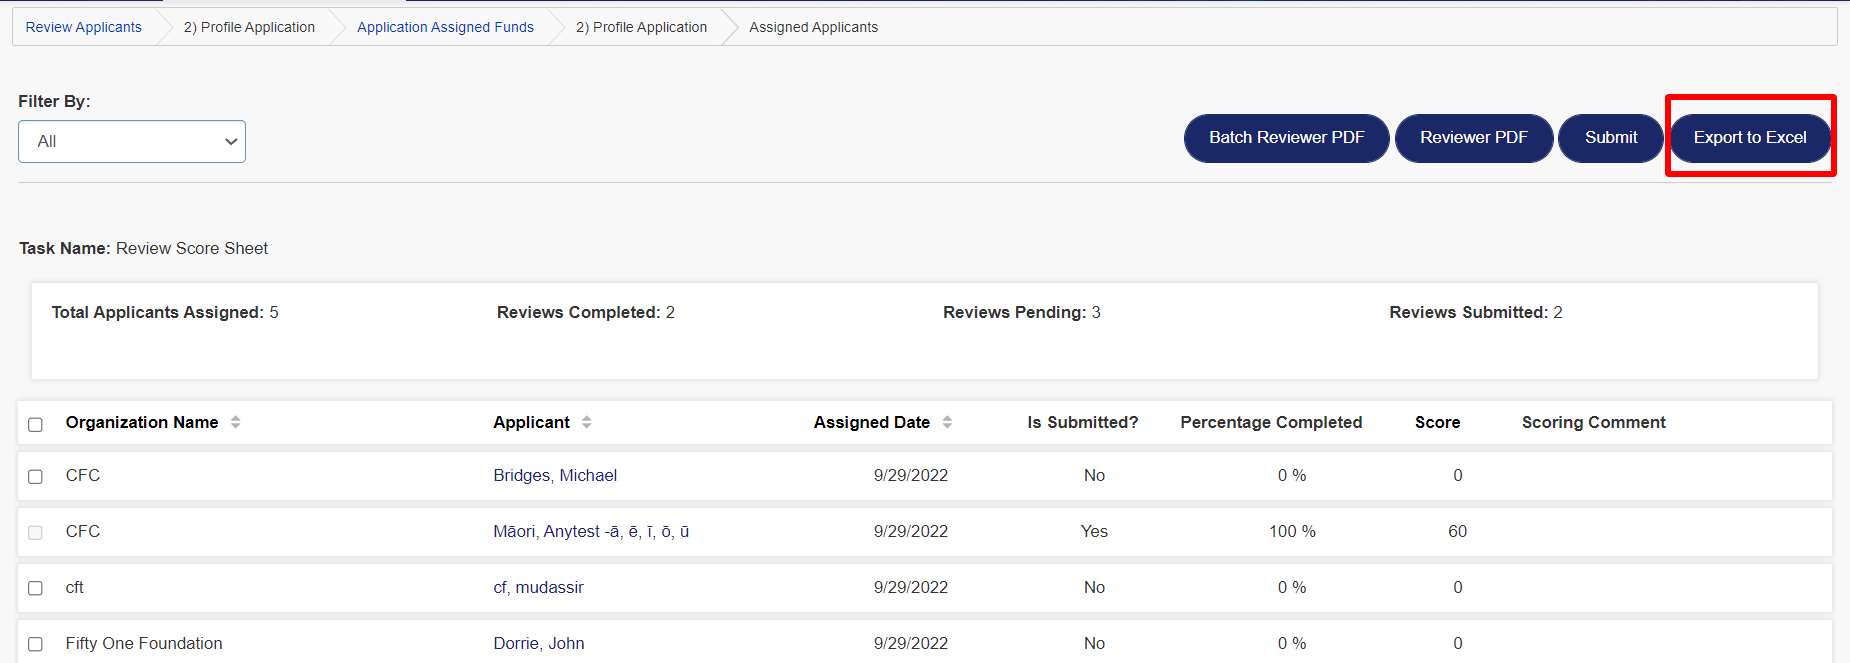1850x663 pixels.
Task: Click the 100 % completion value
Action: tap(1292, 531)
